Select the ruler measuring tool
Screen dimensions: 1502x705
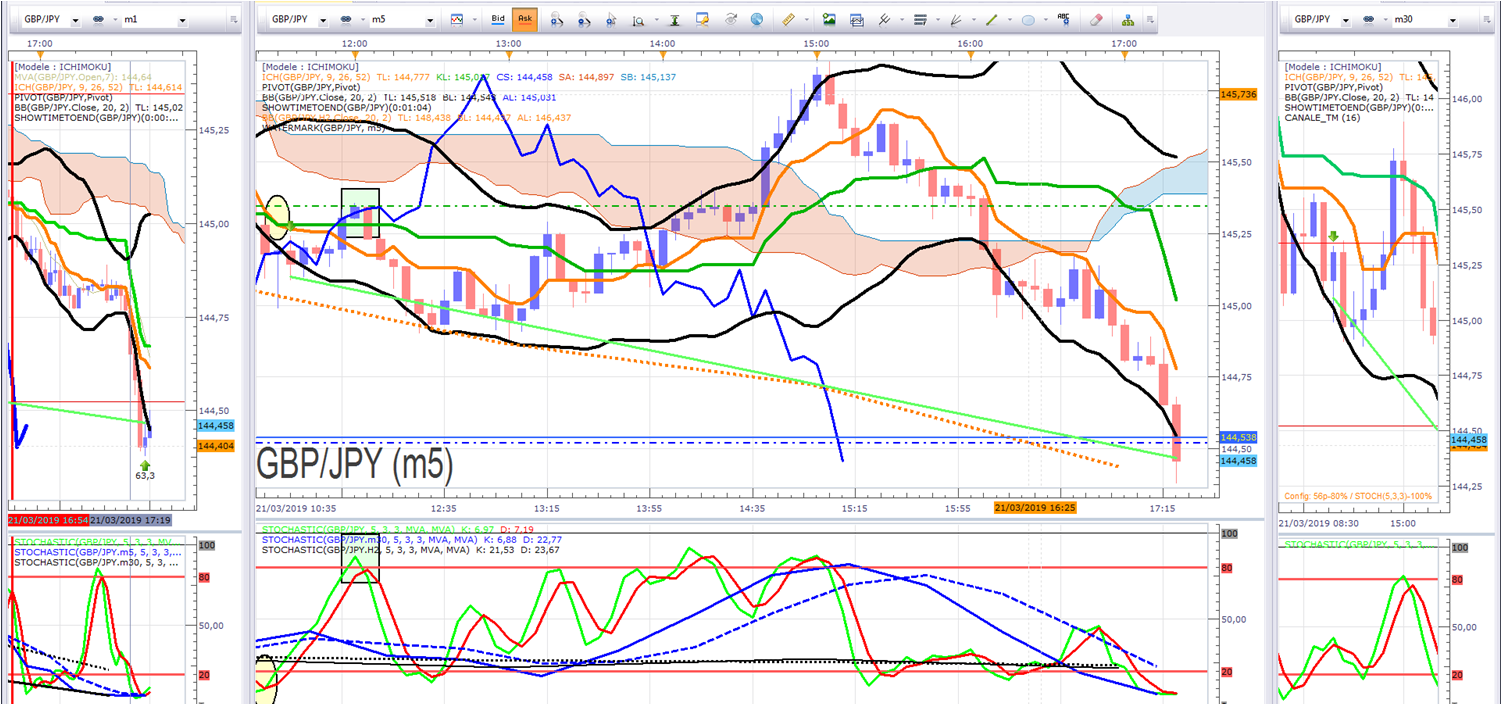click(788, 19)
